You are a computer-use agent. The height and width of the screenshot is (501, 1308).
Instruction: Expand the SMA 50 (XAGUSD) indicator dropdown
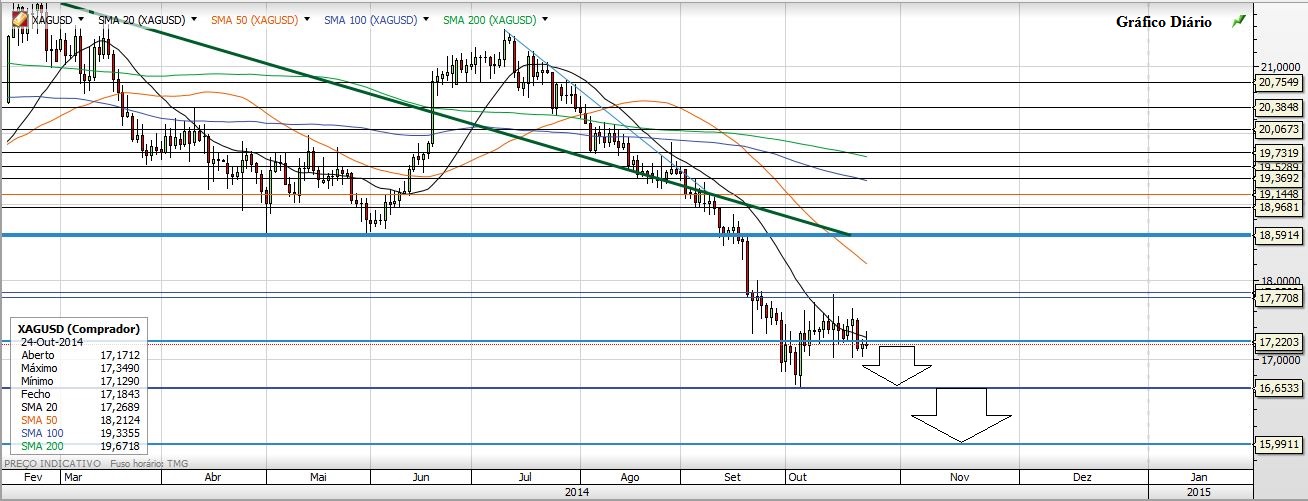(x=305, y=20)
